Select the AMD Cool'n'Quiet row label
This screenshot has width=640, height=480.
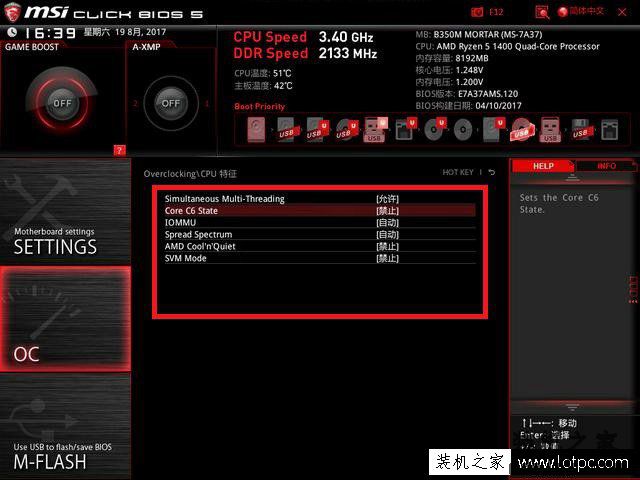[200, 246]
